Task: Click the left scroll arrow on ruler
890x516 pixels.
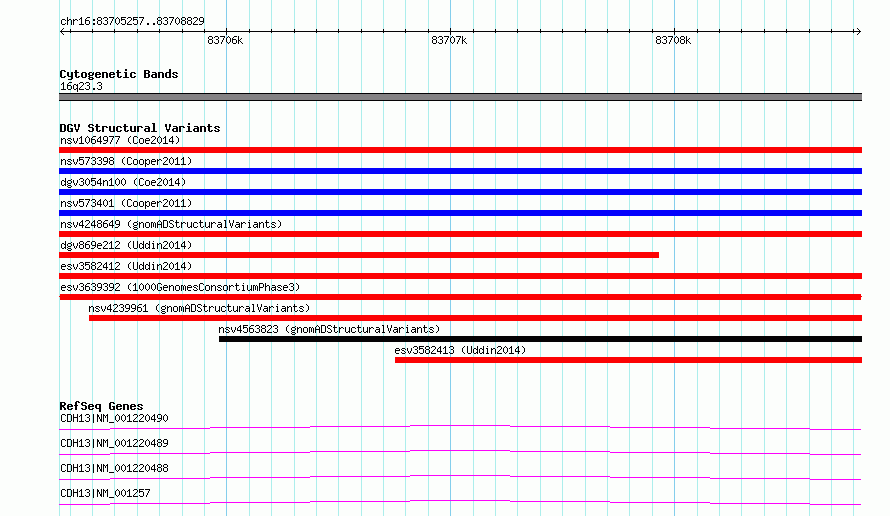Action: tap(62, 32)
